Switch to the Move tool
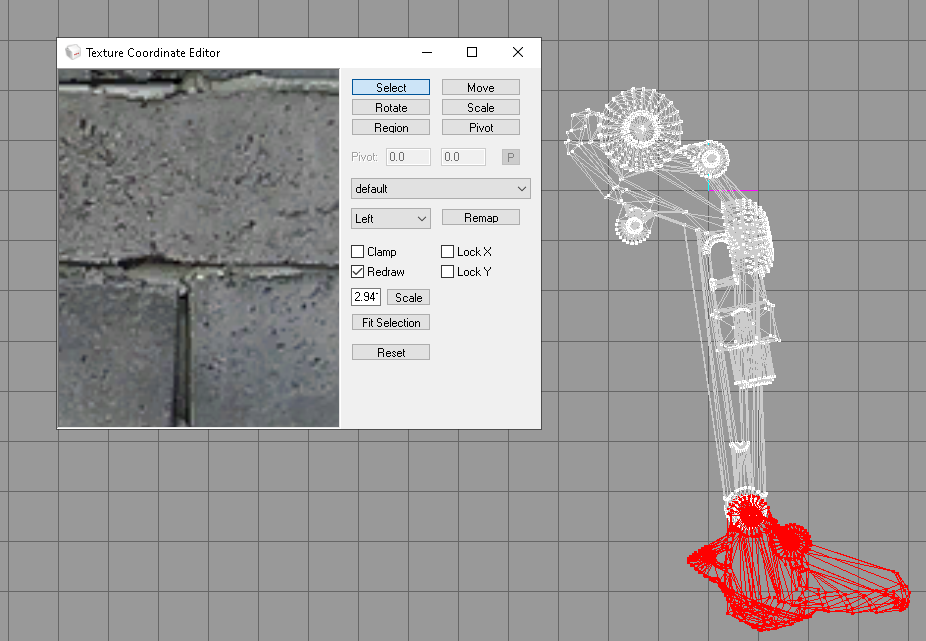Screen dimensions: 926x641 481,88
